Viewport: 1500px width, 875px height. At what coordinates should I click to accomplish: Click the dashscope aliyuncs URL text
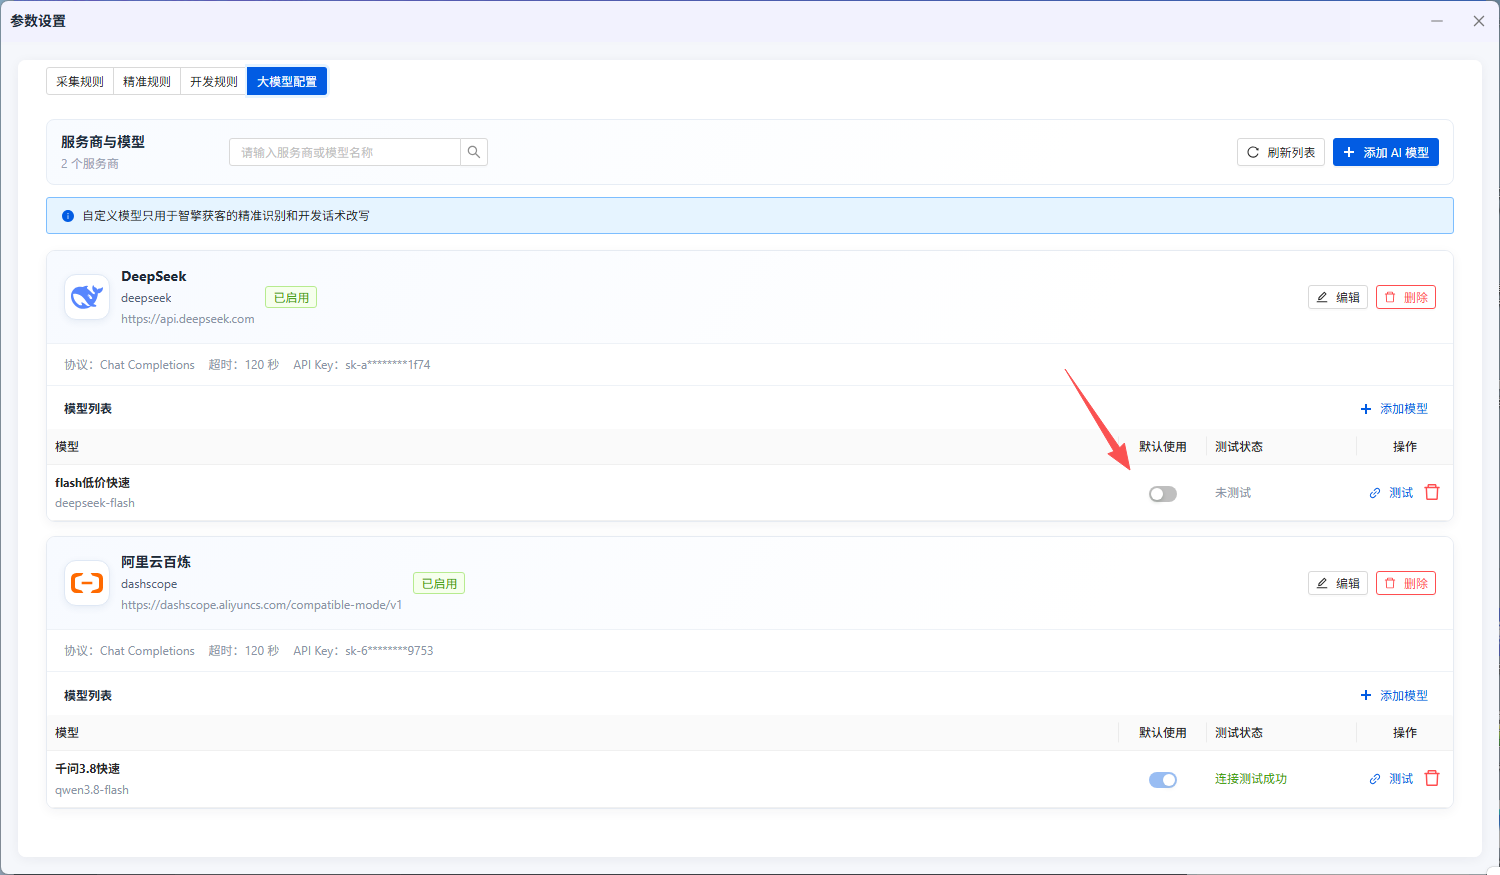click(x=262, y=605)
